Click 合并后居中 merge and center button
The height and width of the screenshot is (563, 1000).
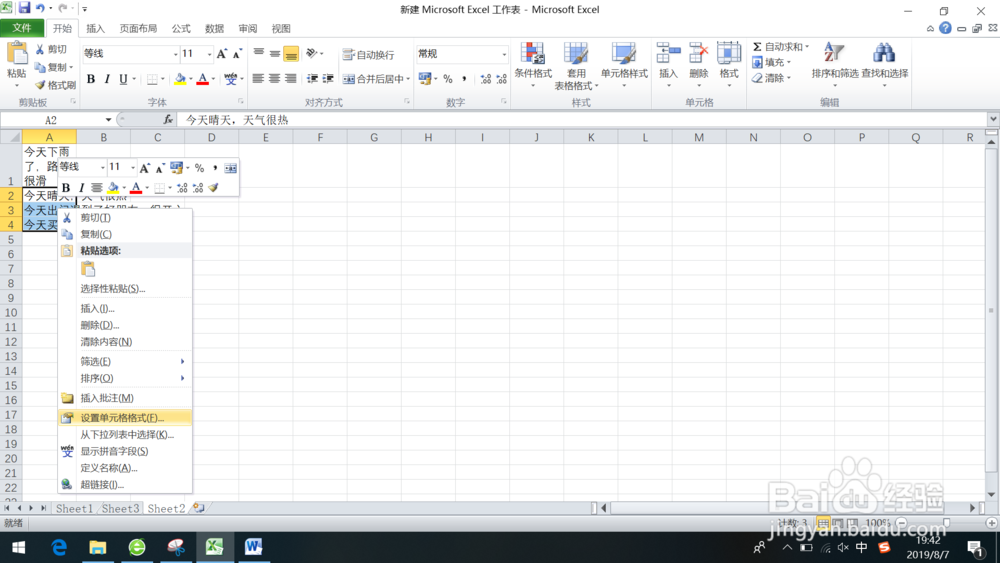[x=373, y=79]
